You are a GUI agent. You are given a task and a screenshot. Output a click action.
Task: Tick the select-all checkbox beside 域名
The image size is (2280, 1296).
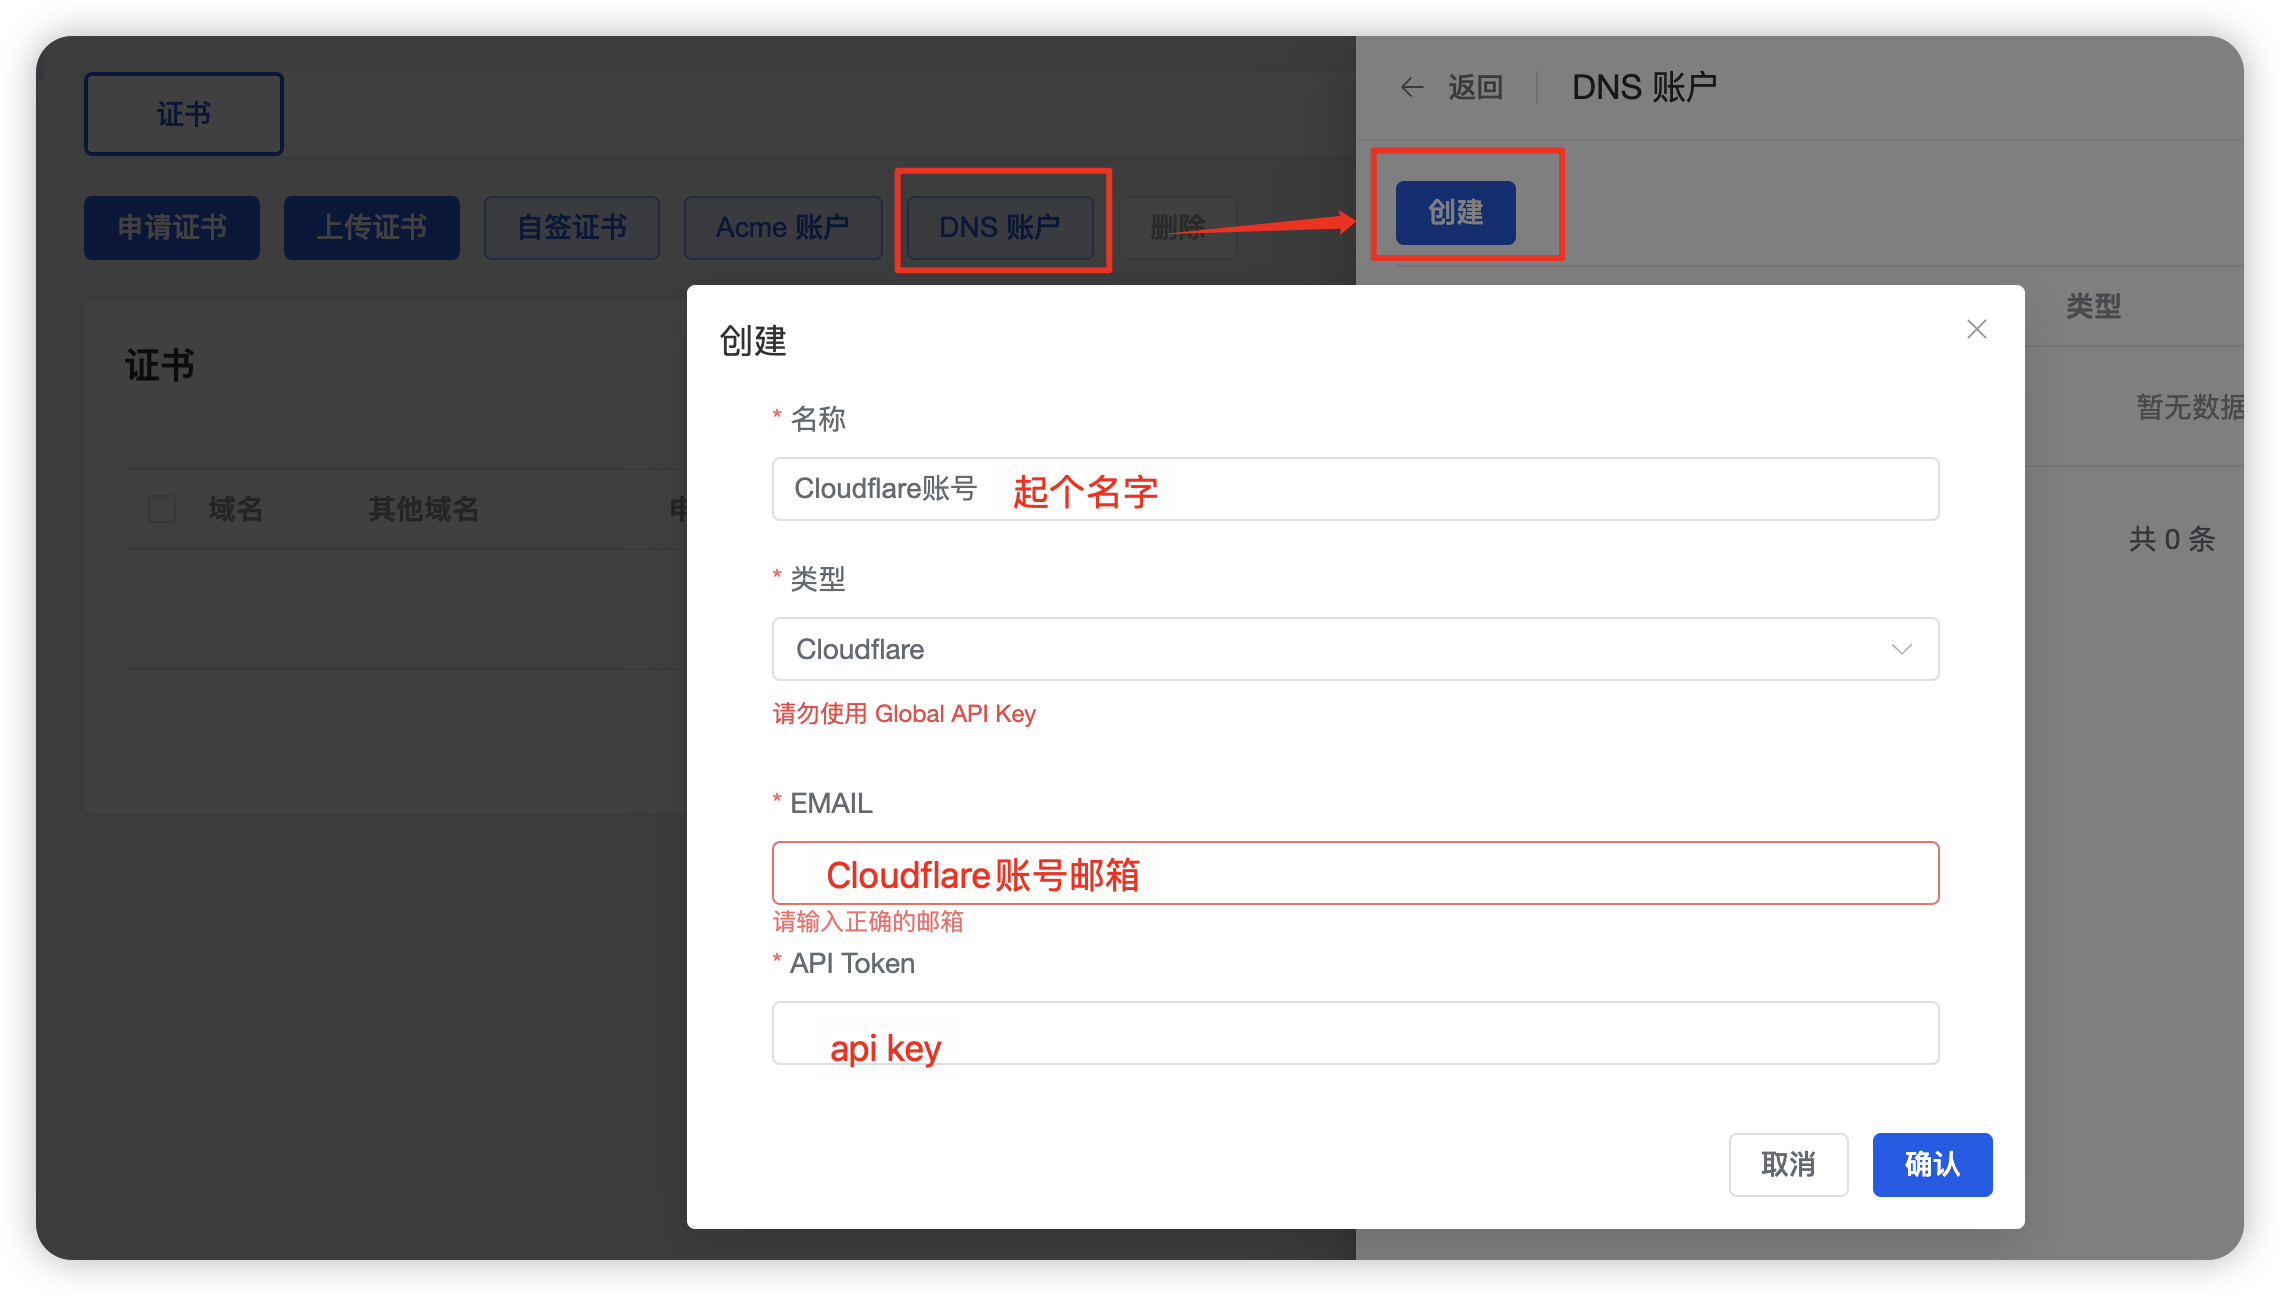[x=162, y=509]
